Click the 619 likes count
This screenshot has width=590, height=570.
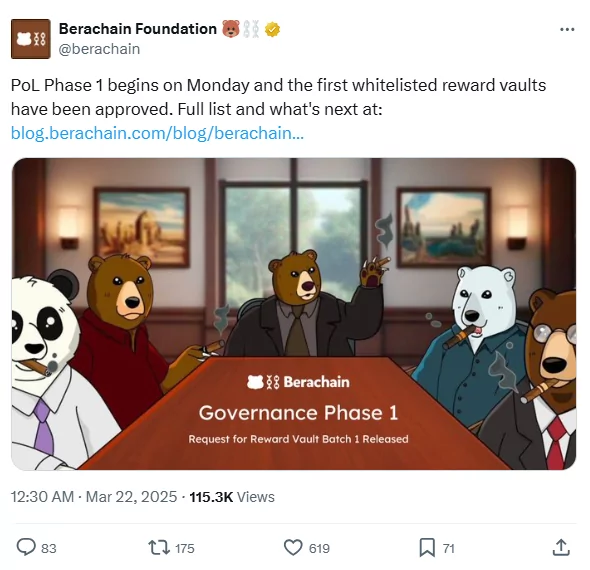(319, 549)
